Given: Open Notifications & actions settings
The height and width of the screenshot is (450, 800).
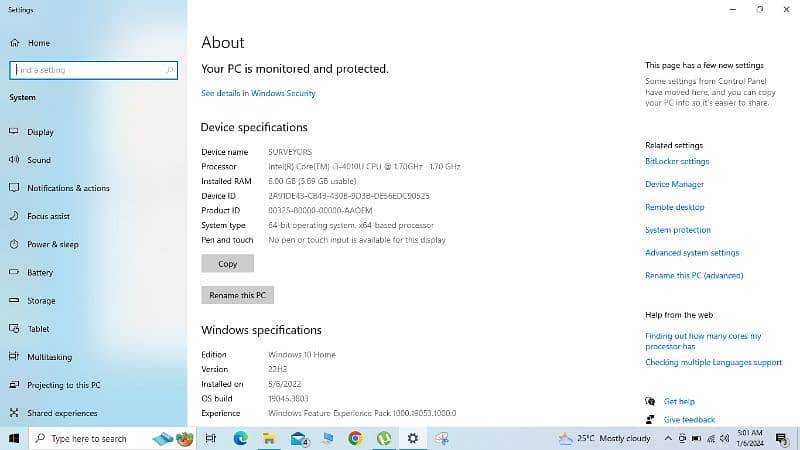Looking at the screenshot, I should tap(68, 188).
